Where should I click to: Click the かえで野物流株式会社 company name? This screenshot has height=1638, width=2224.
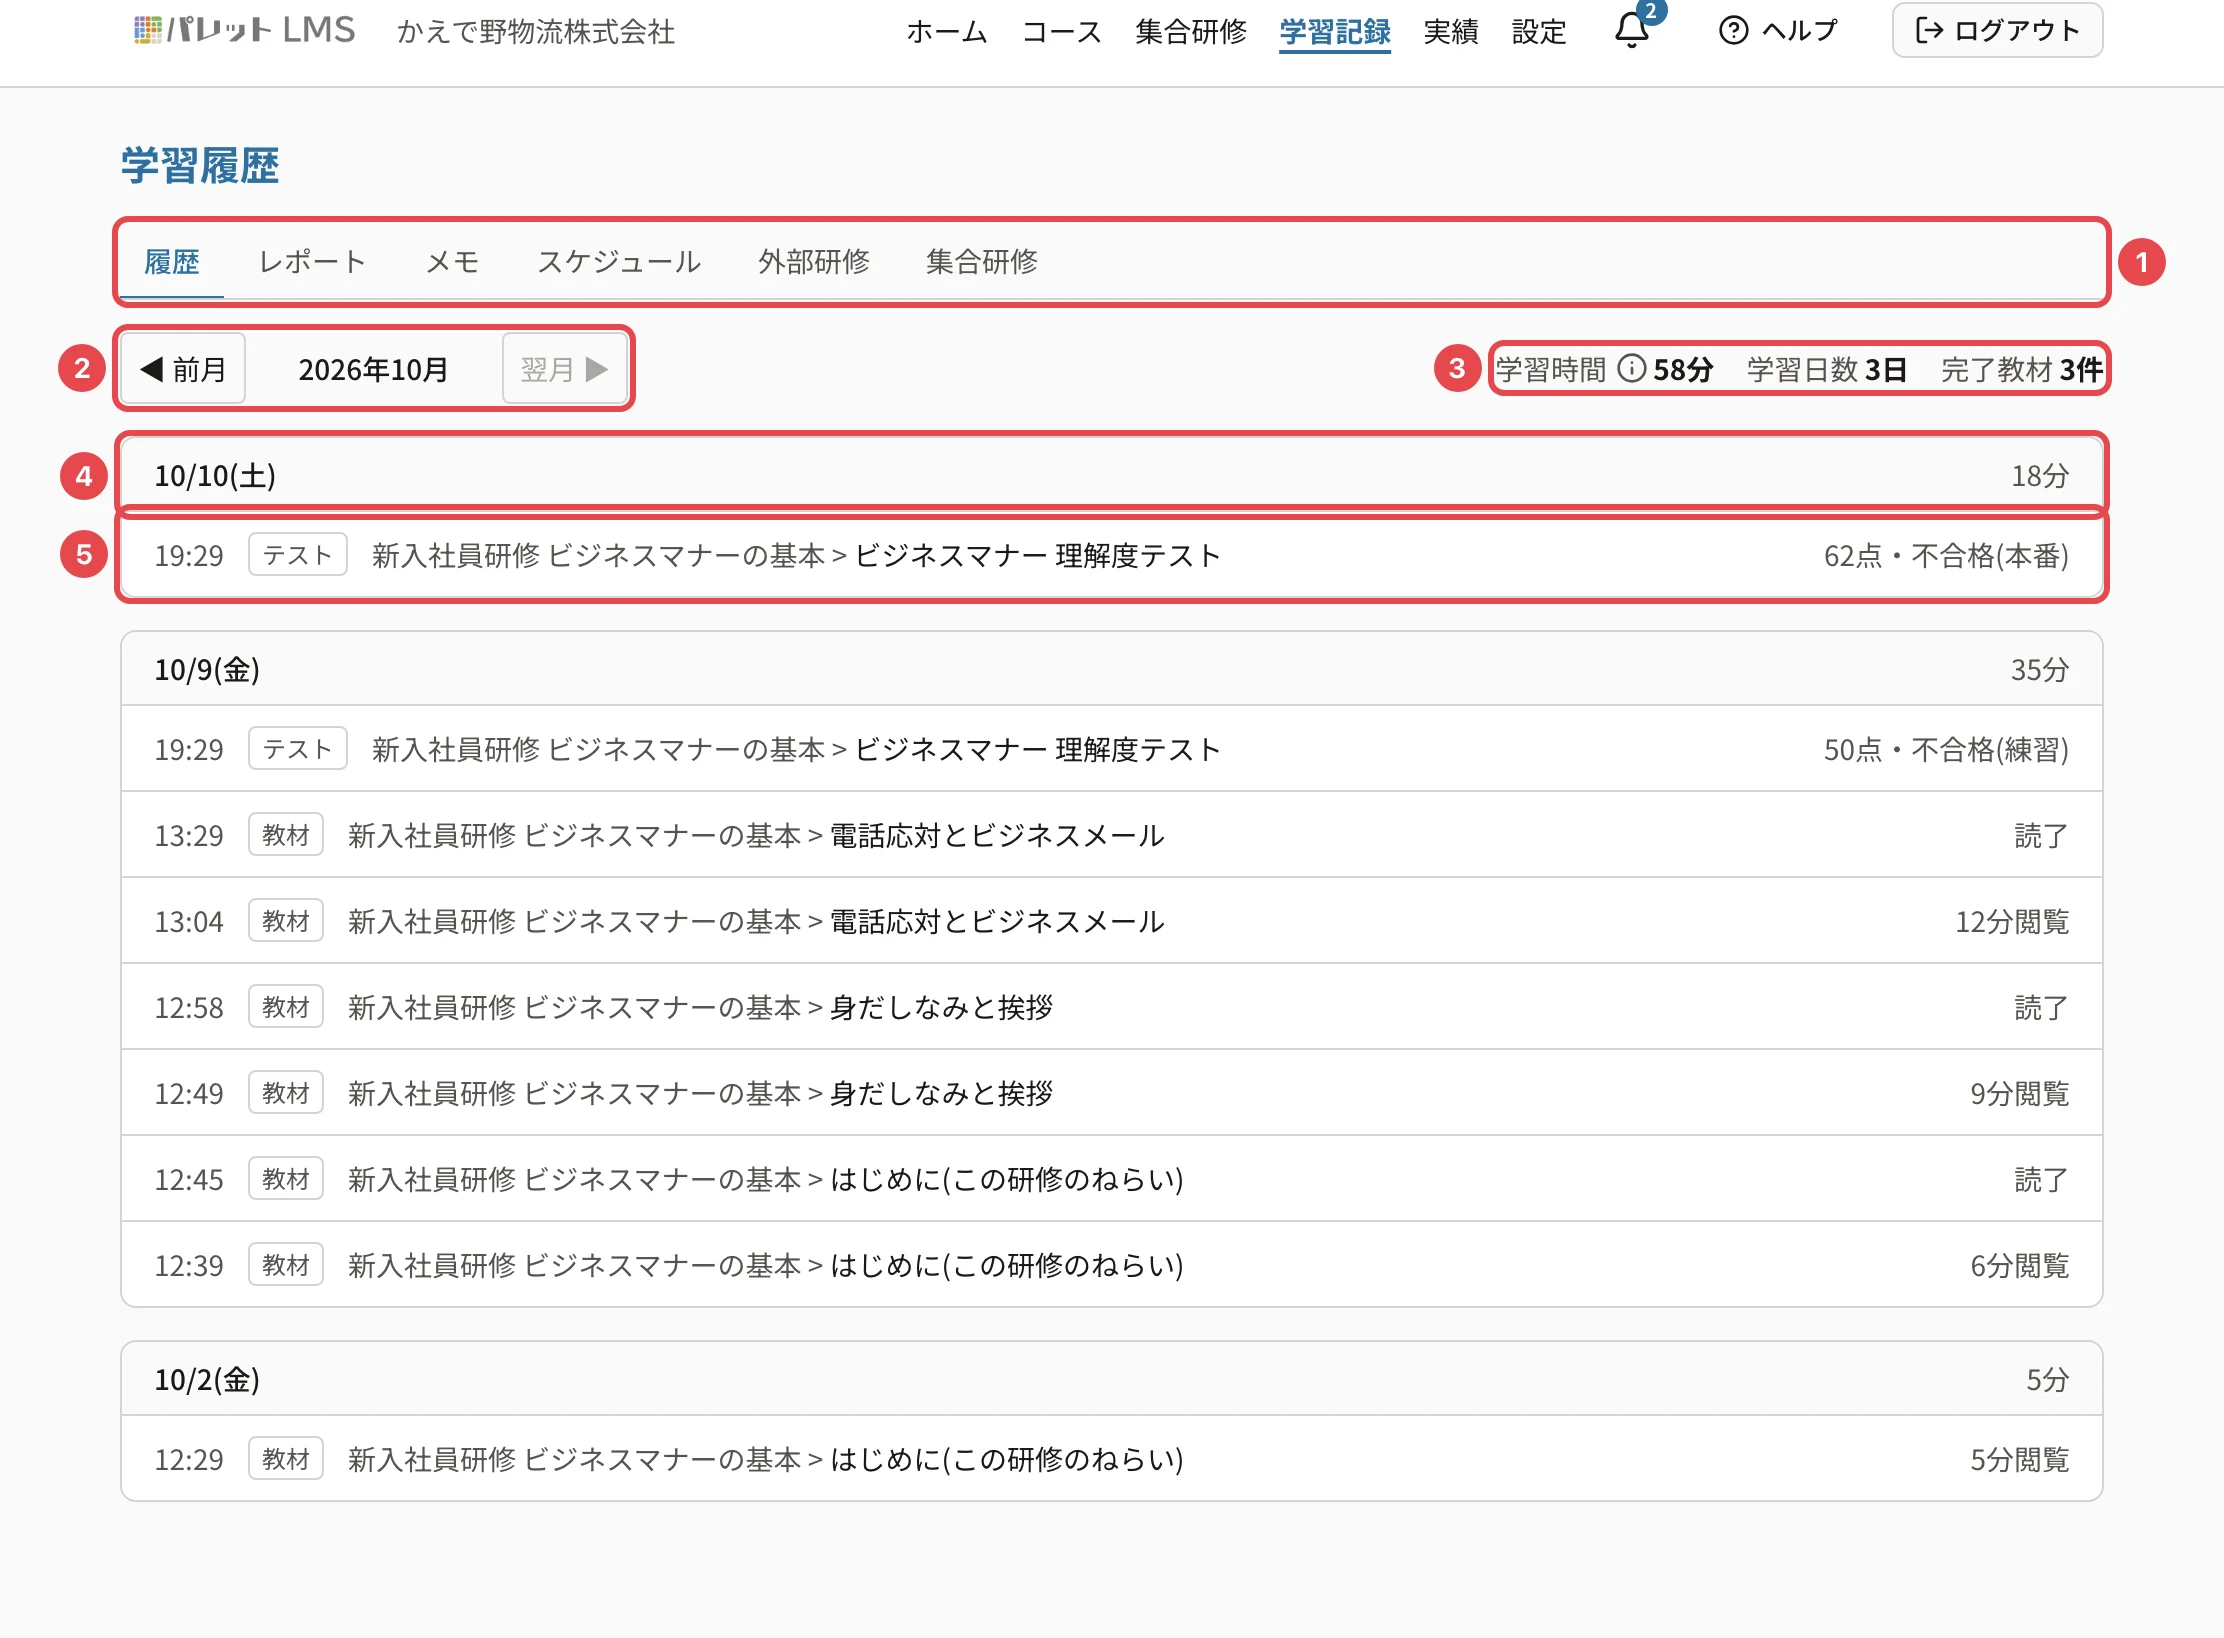(x=536, y=32)
